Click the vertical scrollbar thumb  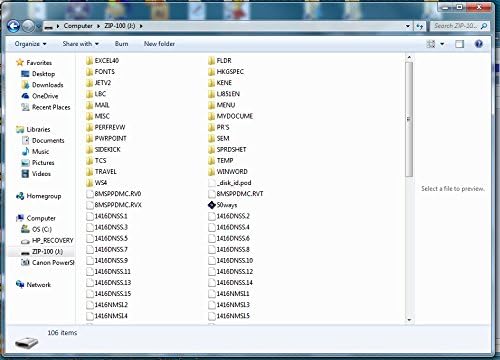tap(409, 119)
